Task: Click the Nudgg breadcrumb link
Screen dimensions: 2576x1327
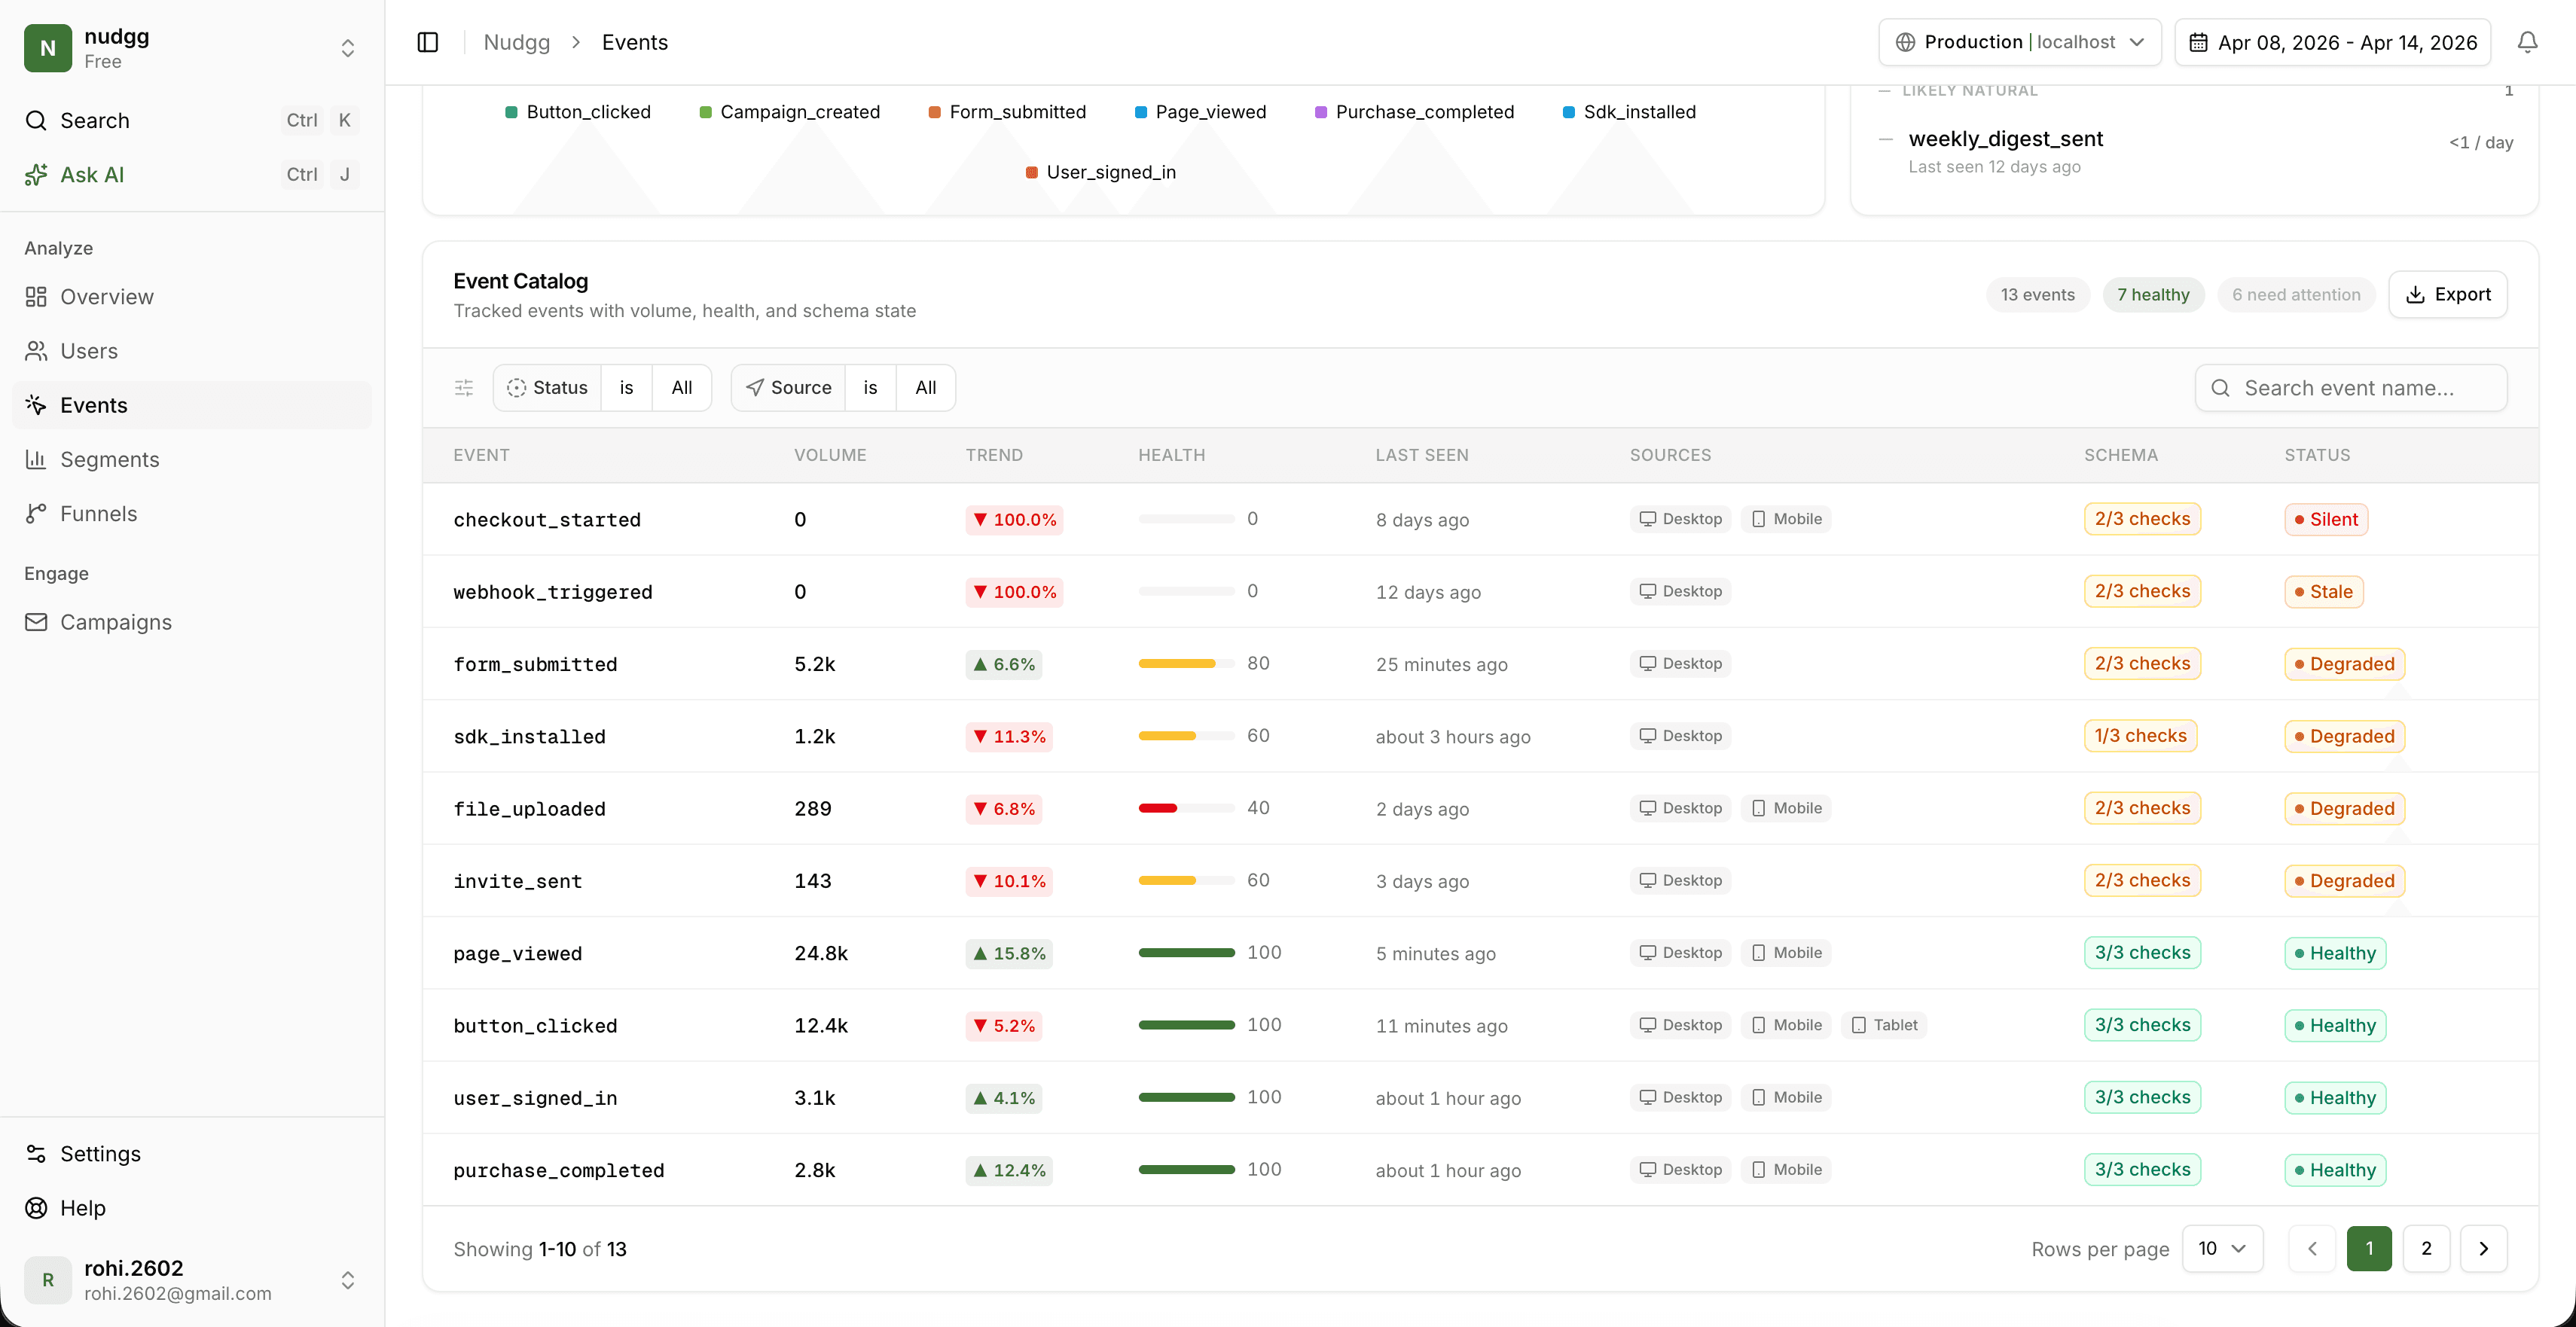Action: (516, 42)
